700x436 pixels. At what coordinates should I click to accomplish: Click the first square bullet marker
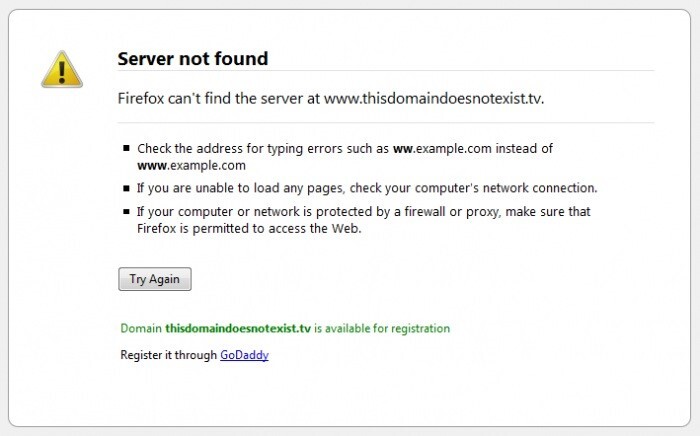tap(125, 148)
